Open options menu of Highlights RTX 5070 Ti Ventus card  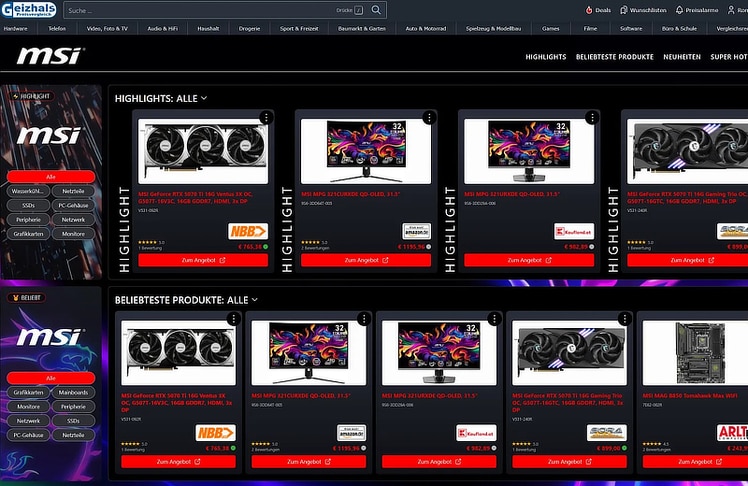click(266, 117)
